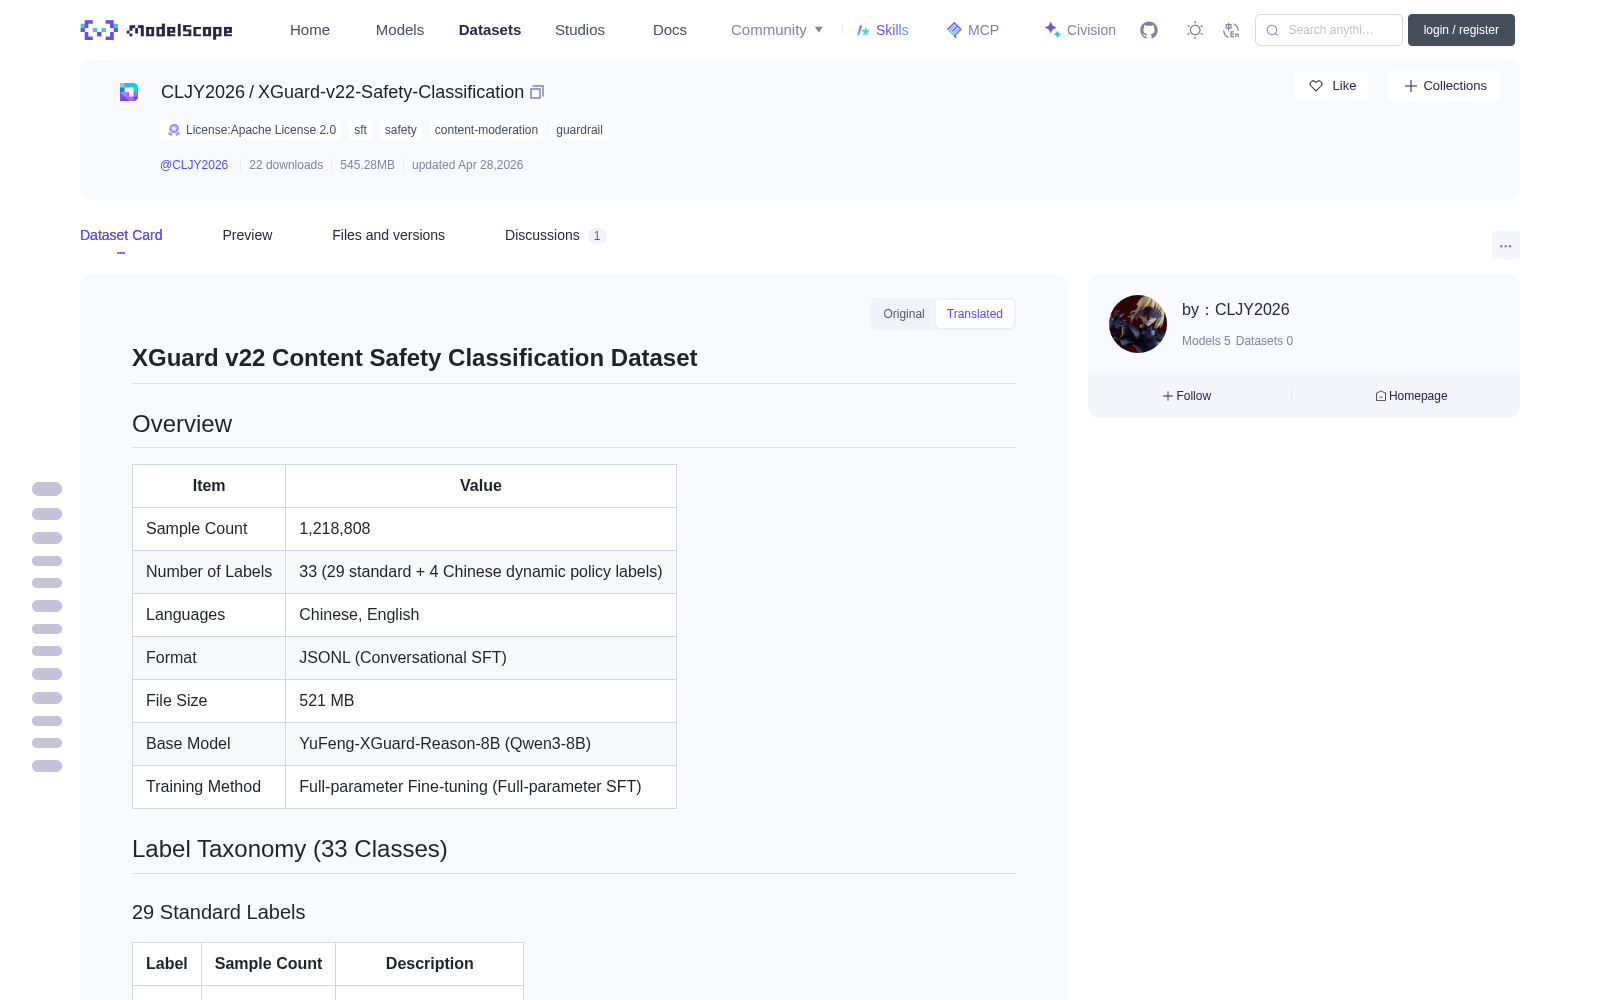1600x1000 pixels.
Task: Select the Translated card view
Action: (x=975, y=314)
